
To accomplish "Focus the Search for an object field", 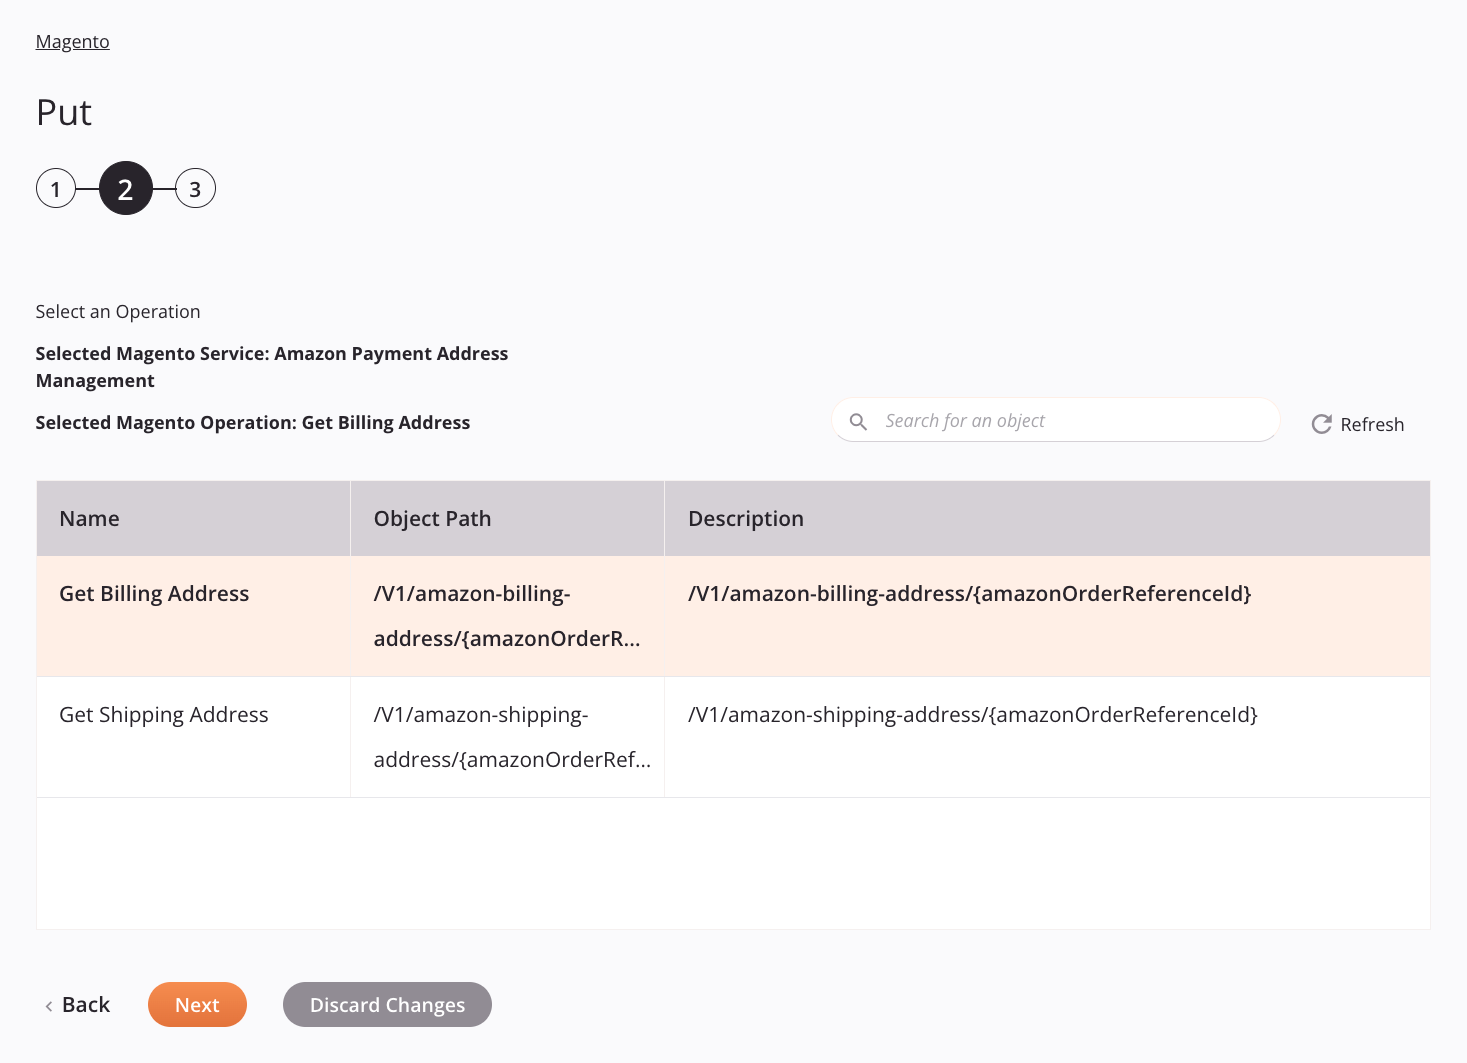I will pyautogui.click(x=1055, y=420).
